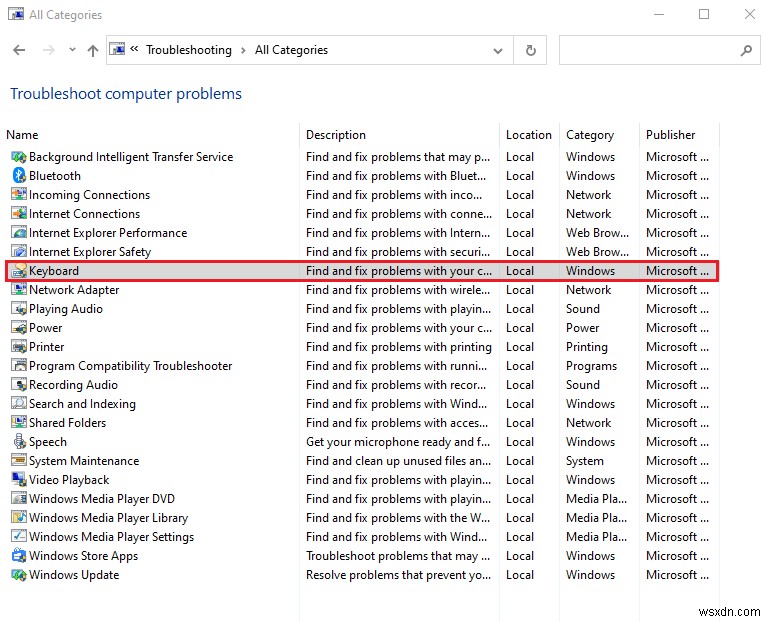Click the 'Programs' category cell

591,366
